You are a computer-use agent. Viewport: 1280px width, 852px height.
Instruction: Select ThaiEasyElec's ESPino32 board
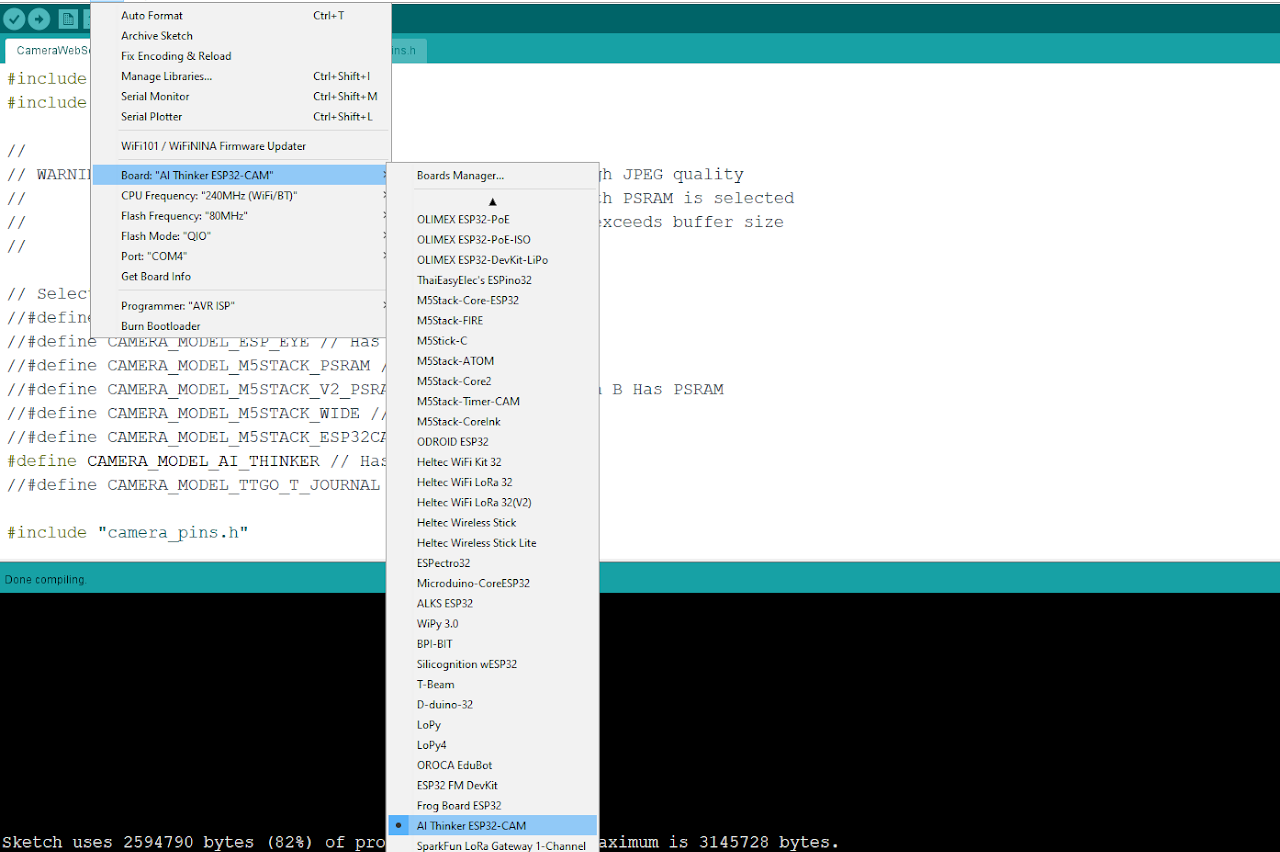(x=493, y=280)
